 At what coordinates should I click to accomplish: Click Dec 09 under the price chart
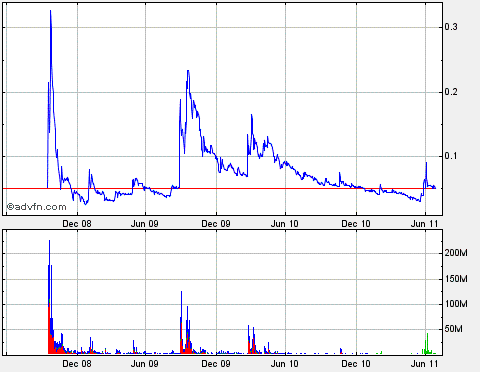point(216,224)
